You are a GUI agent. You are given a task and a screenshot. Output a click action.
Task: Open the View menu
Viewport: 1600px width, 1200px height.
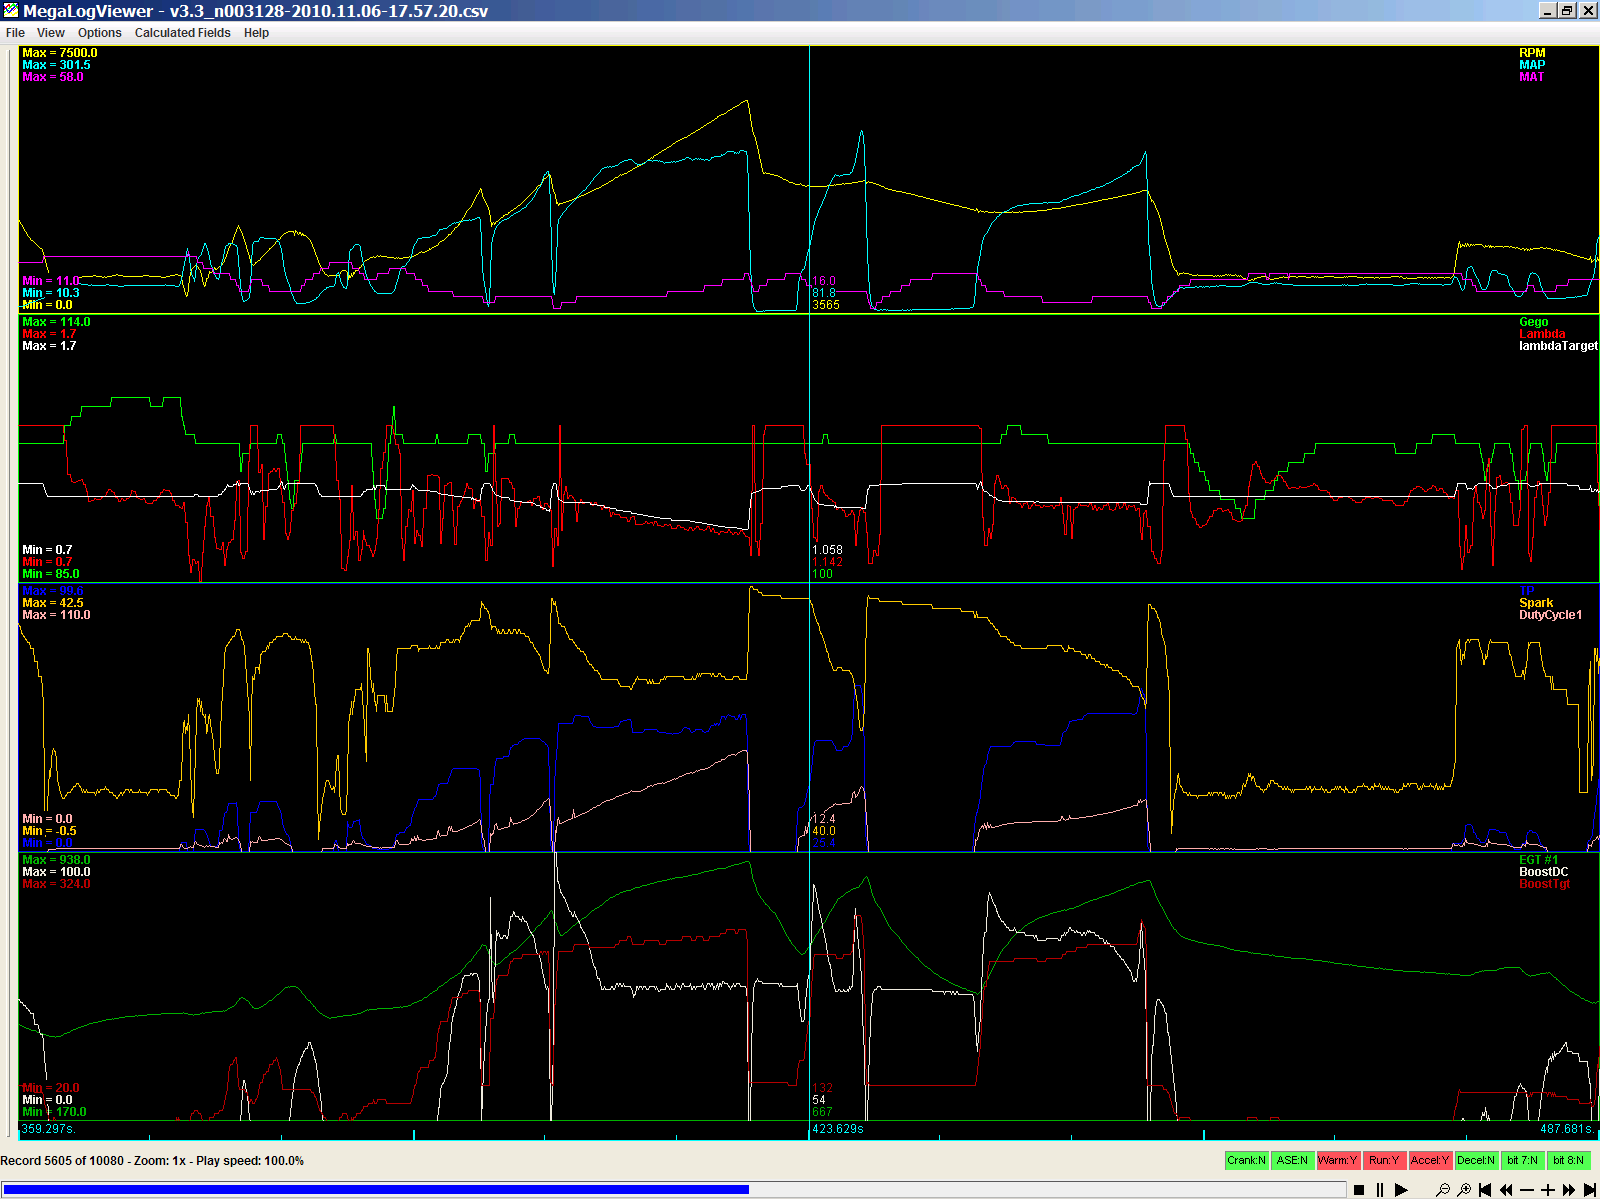point(51,33)
